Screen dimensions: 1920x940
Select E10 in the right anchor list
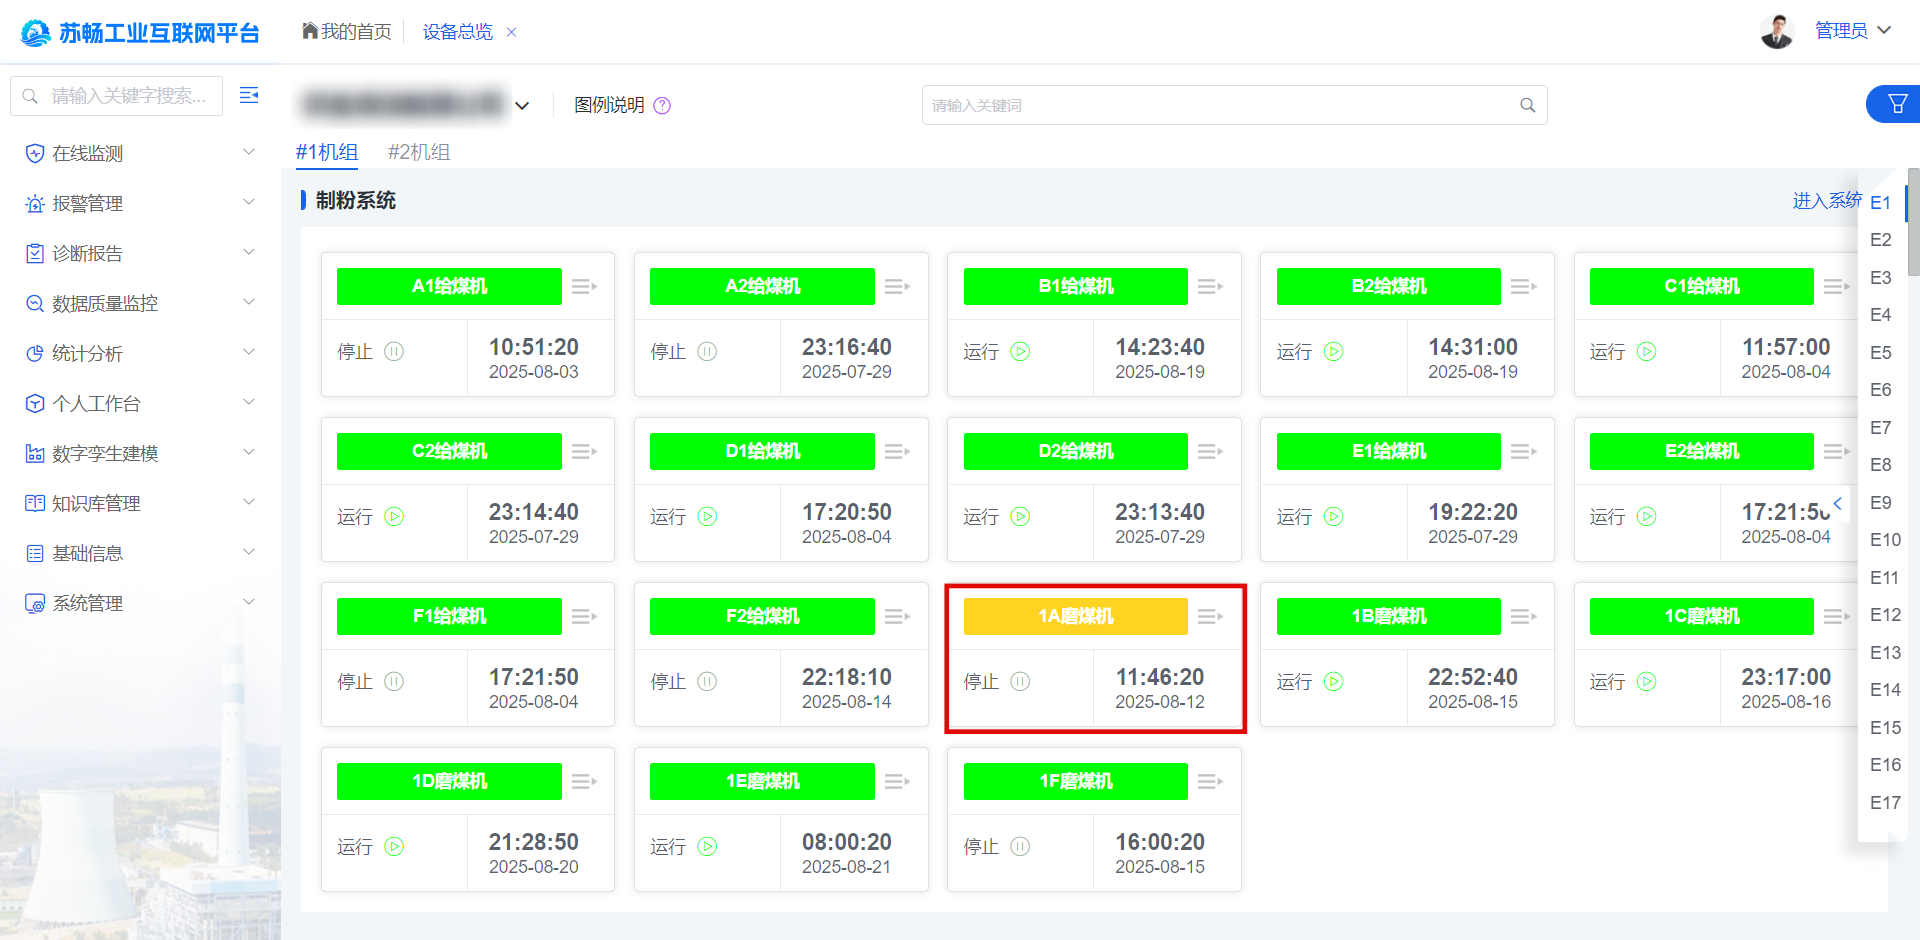tap(1885, 540)
